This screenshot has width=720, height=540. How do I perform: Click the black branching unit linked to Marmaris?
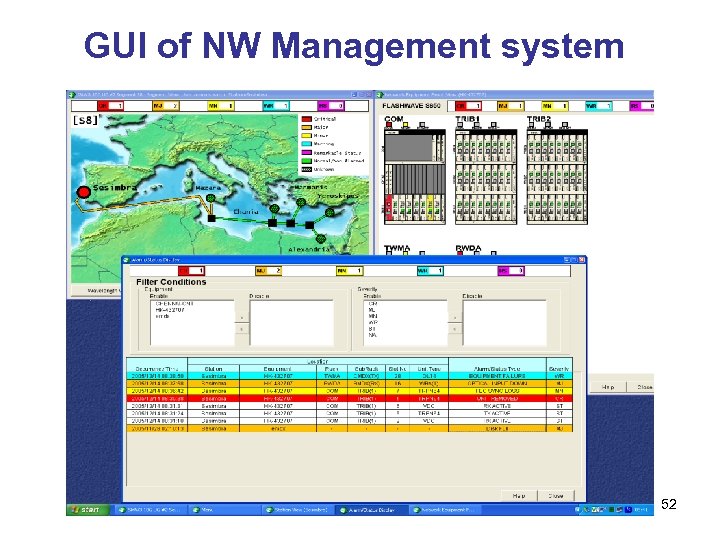point(290,224)
